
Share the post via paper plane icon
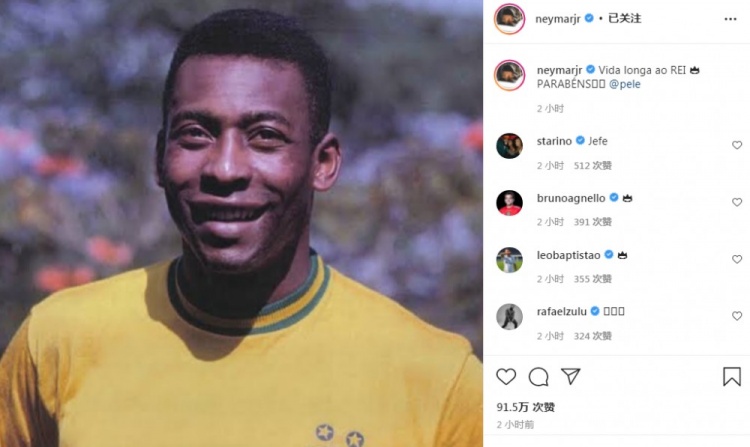click(x=571, y=376)
